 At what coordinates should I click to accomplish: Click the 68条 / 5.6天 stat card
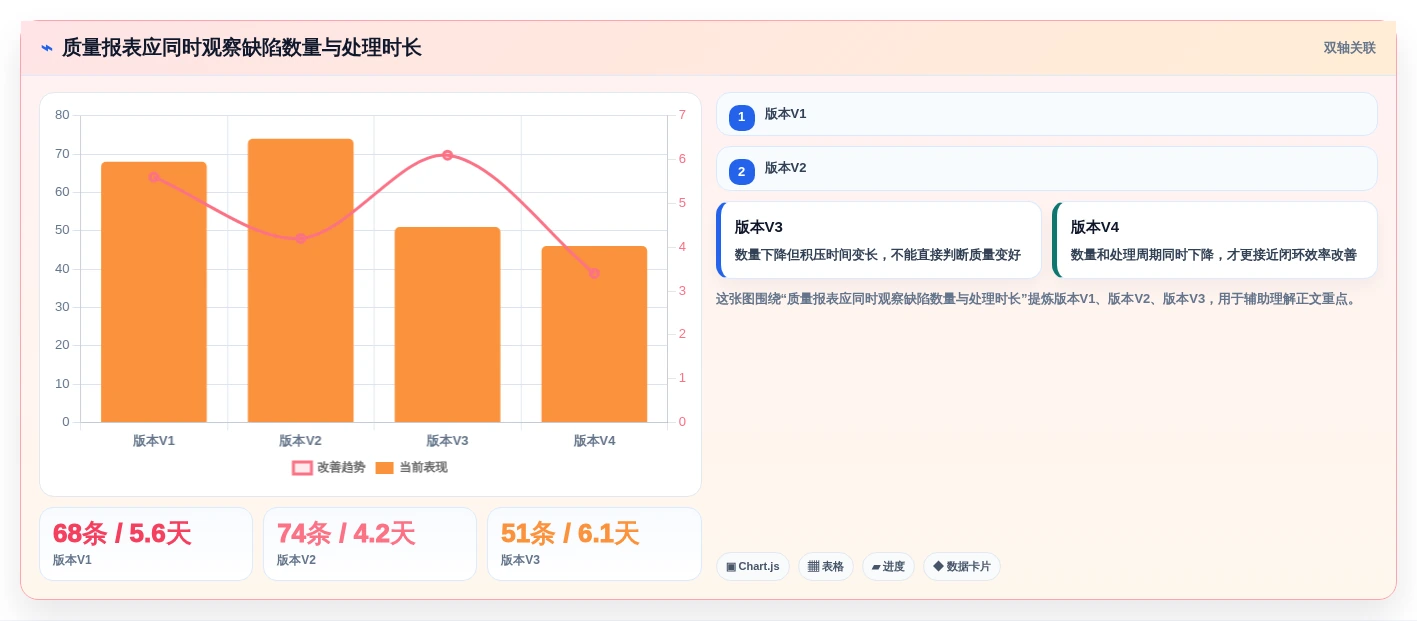pyautogui.click(x=146, y=544)
